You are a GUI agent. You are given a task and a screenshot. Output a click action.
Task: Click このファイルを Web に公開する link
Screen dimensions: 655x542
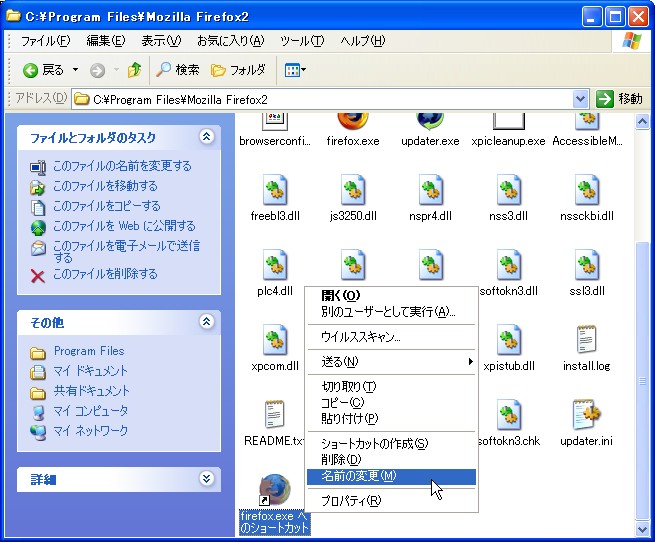pyautogui.click(x=124, y=226)
